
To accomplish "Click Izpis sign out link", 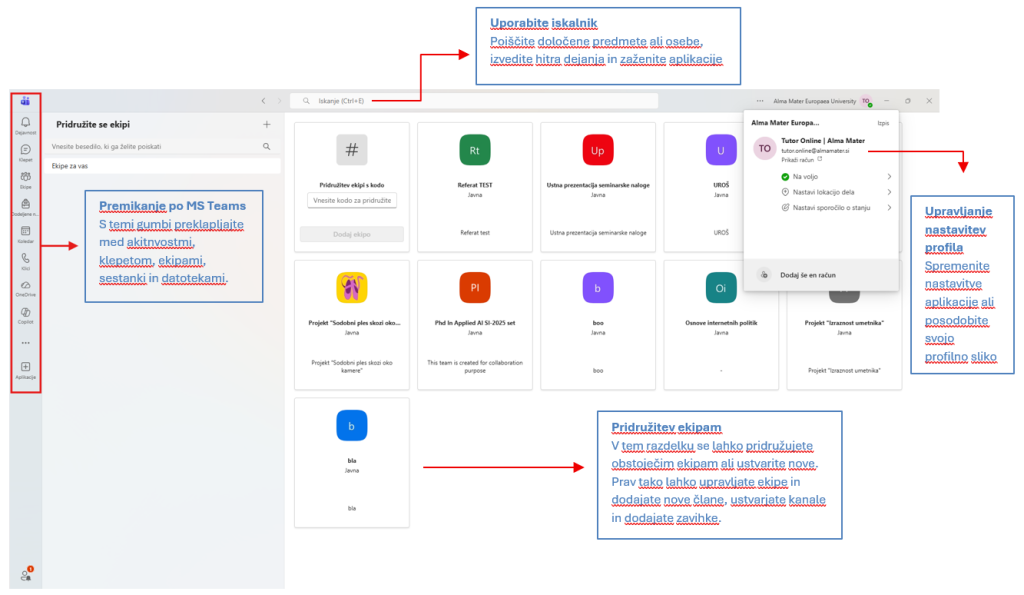I will pyautogui.click(x=883, y=123).
